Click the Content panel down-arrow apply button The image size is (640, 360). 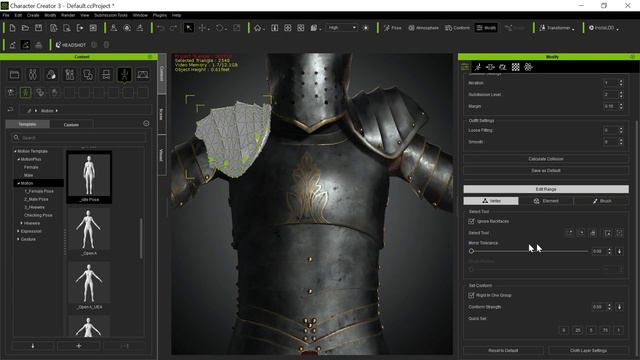click(33, 346)
